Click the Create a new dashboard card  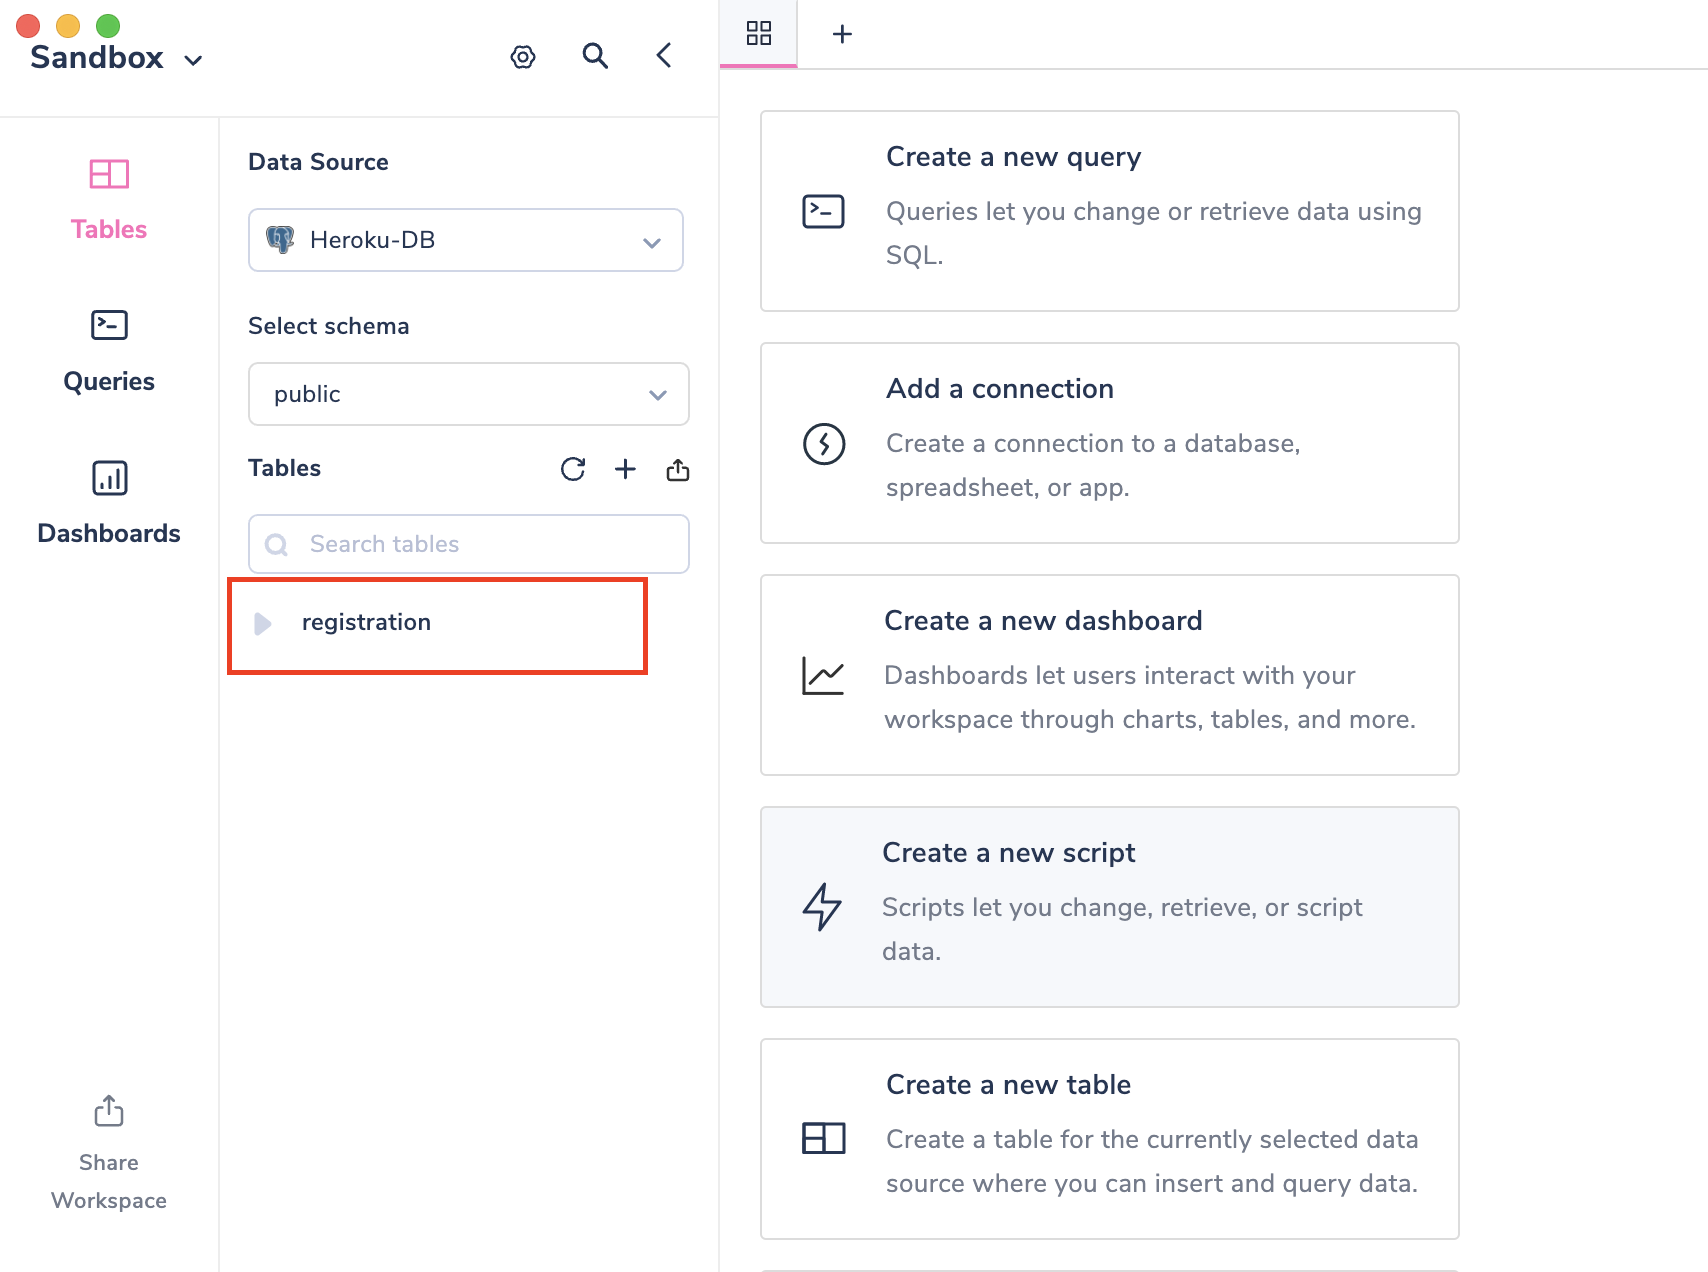pos(1109,675)
